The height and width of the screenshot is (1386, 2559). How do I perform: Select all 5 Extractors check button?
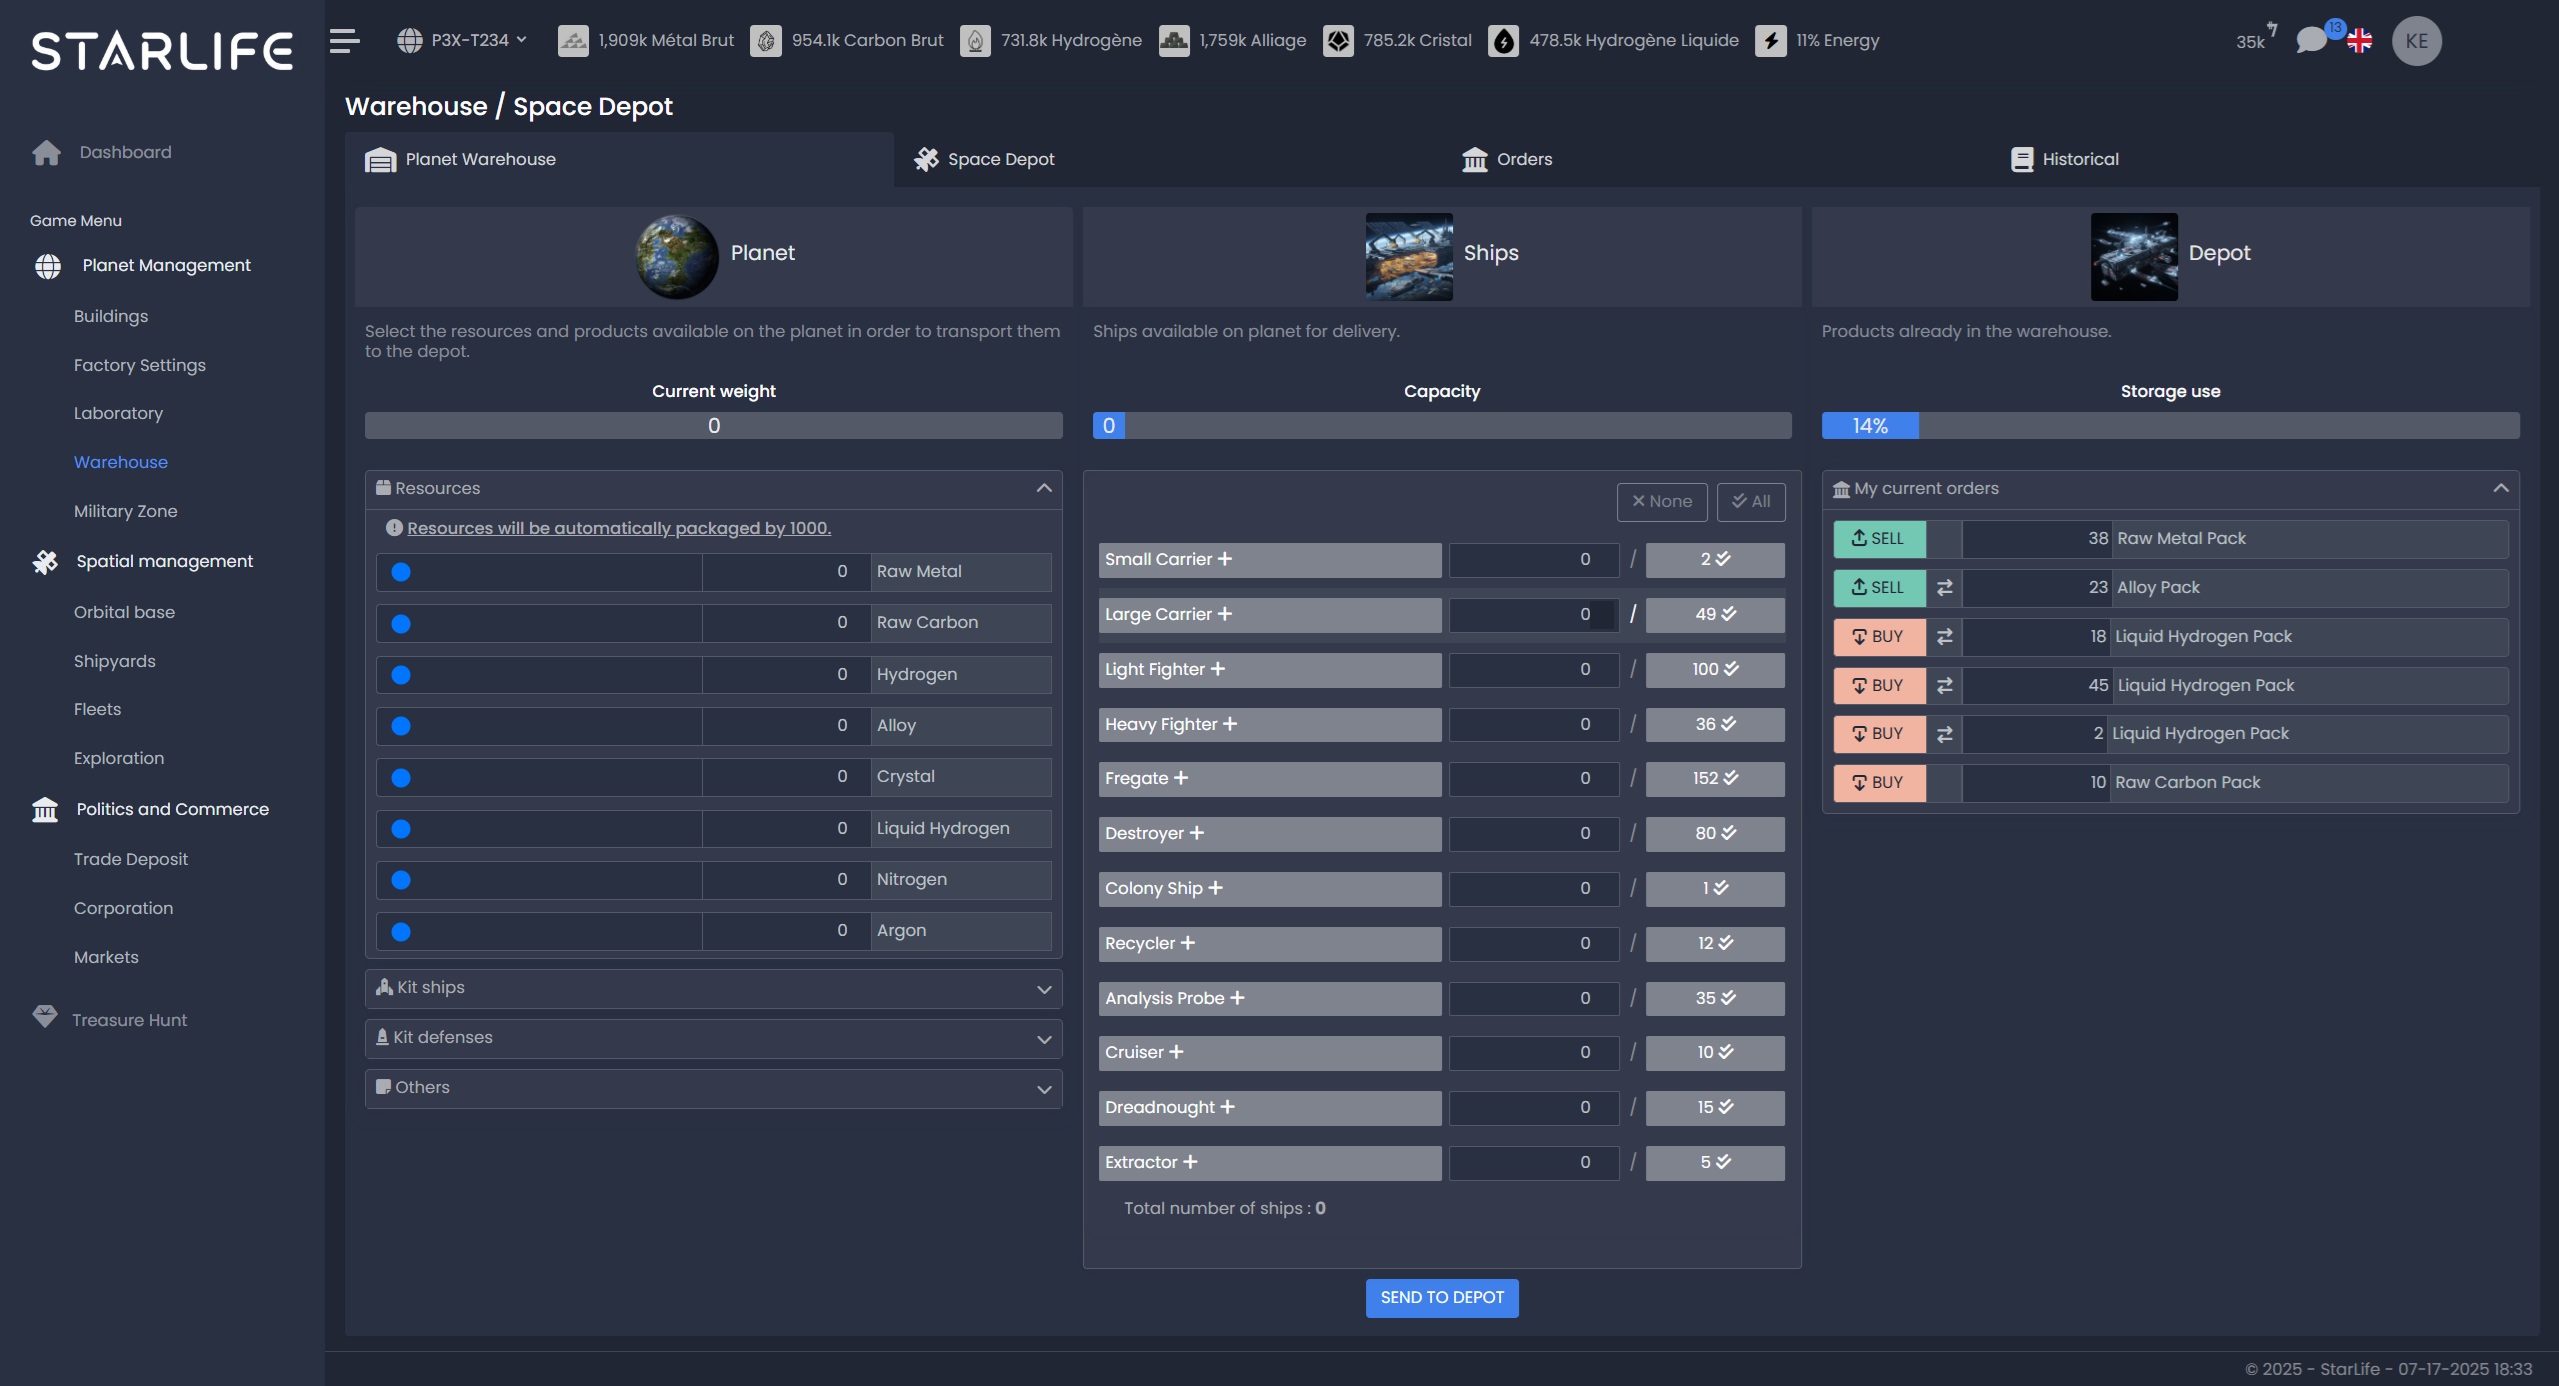tap(1715, 1162)
